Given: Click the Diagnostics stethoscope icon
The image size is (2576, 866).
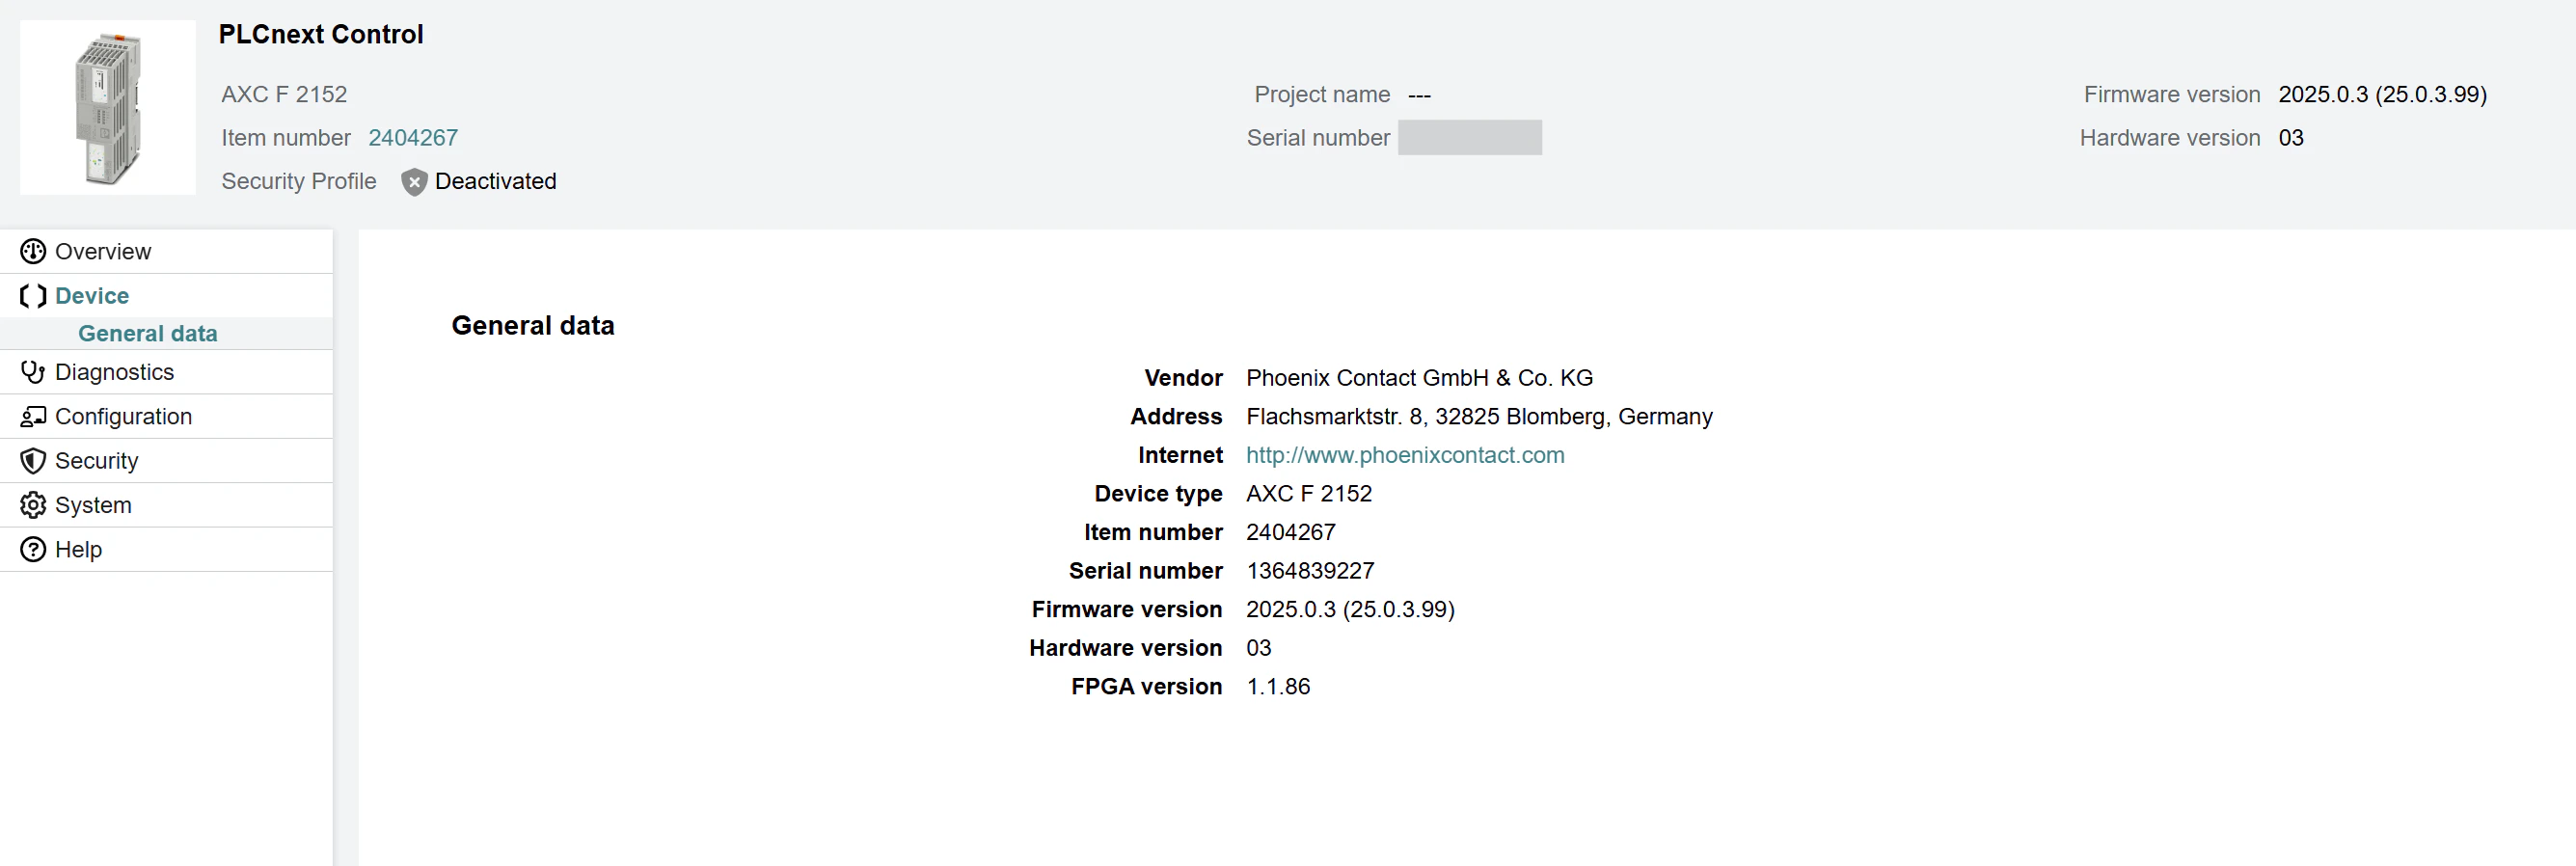Looking at the screenshot, I should 33,372.
